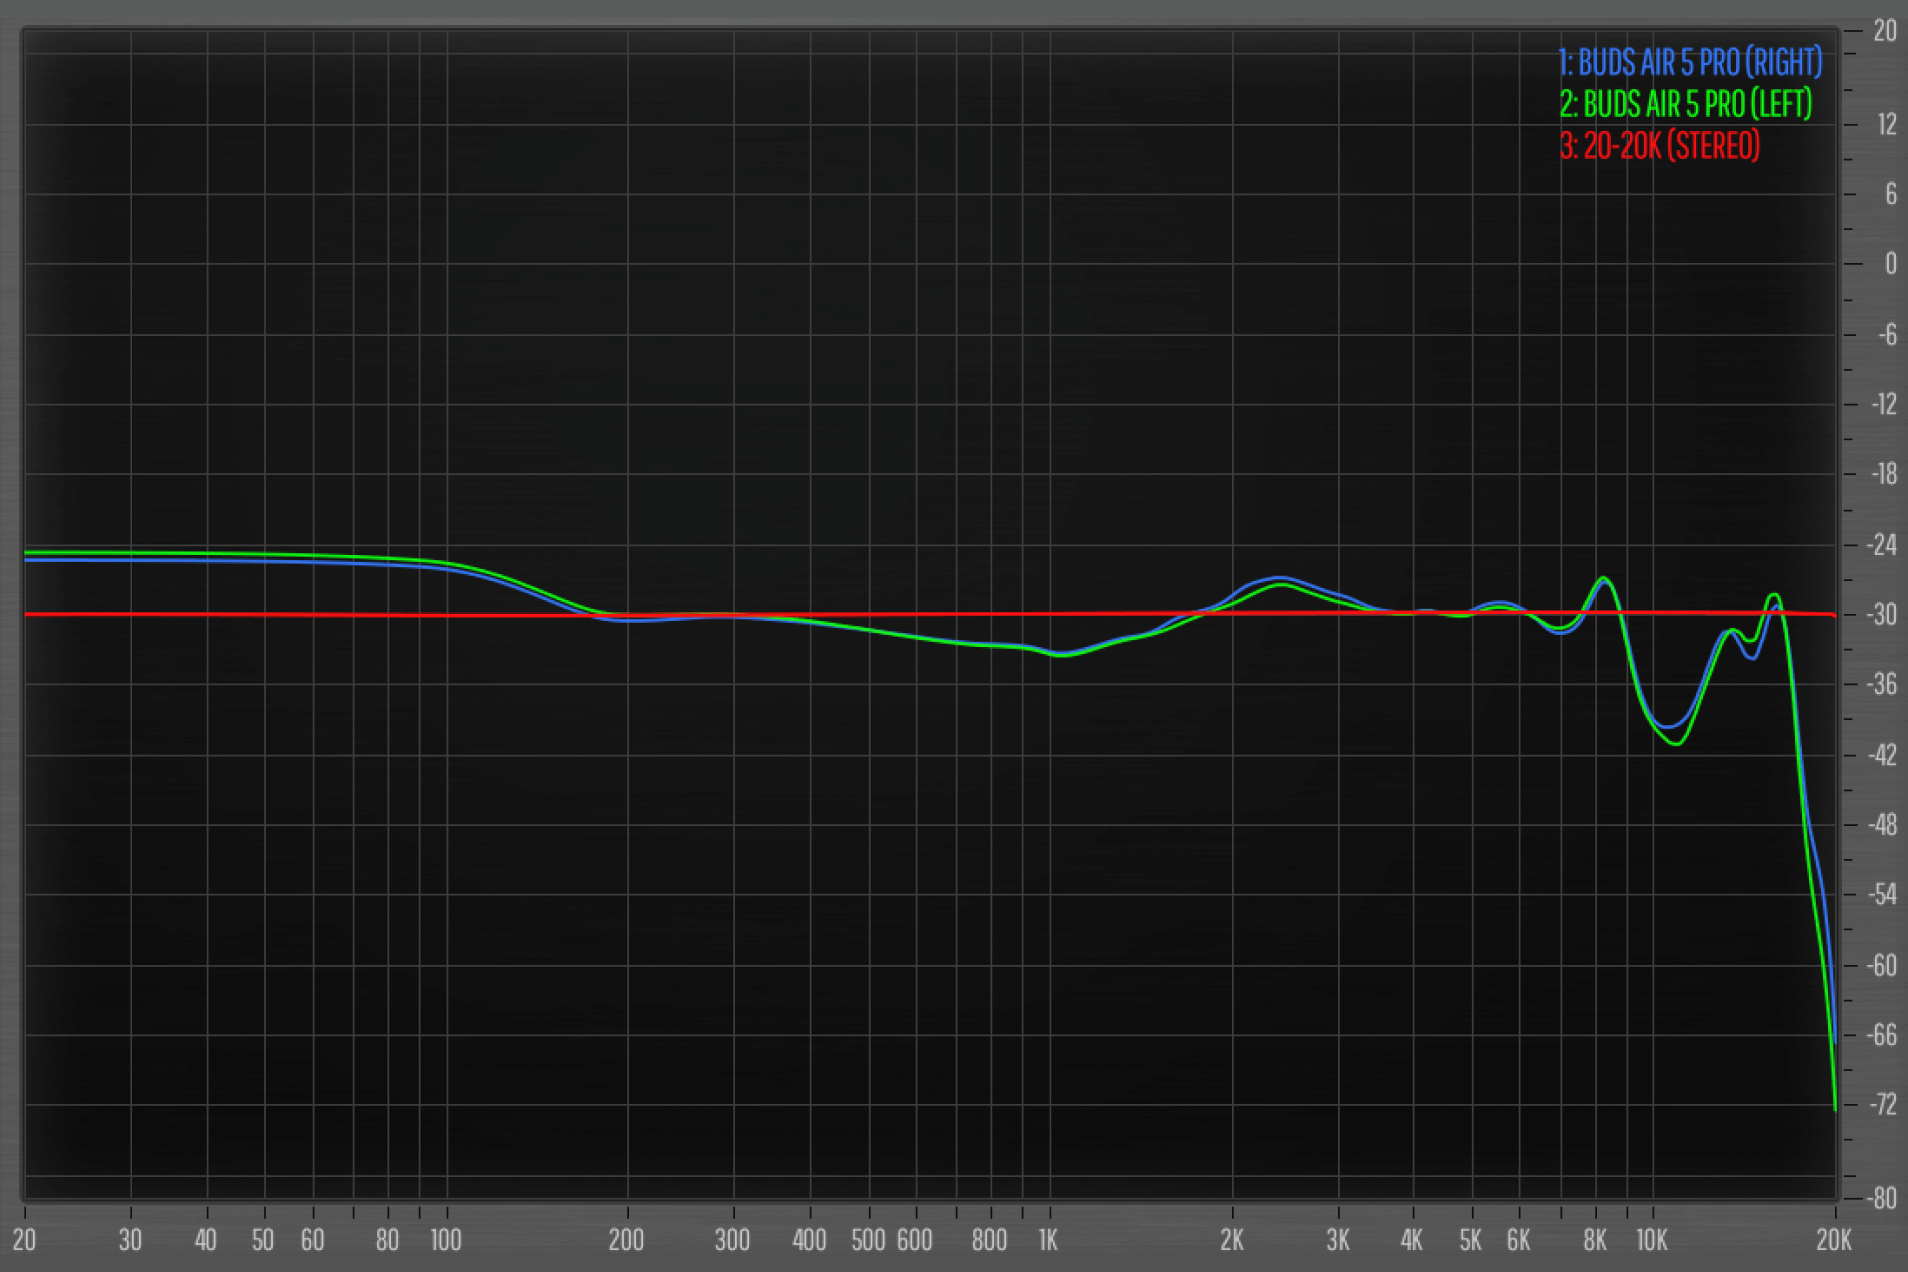
Task: Click the curve peak just past 8K
Action: [1604, 579]
